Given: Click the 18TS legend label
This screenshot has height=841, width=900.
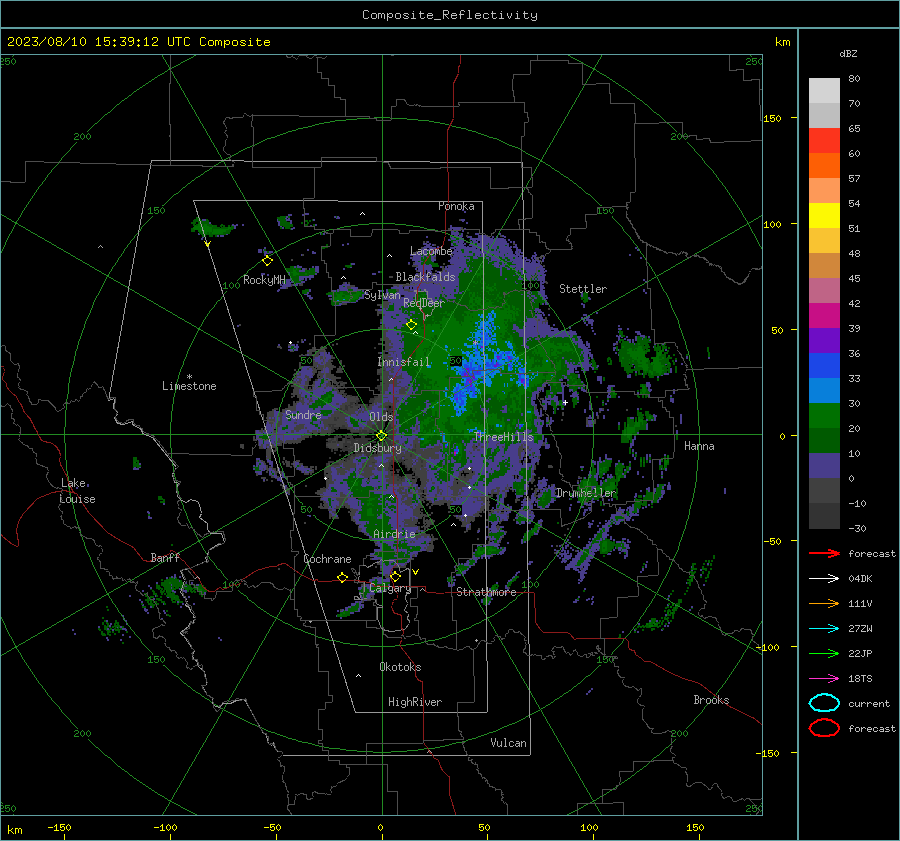Looking at the screenshot, I should click(860, 678).
